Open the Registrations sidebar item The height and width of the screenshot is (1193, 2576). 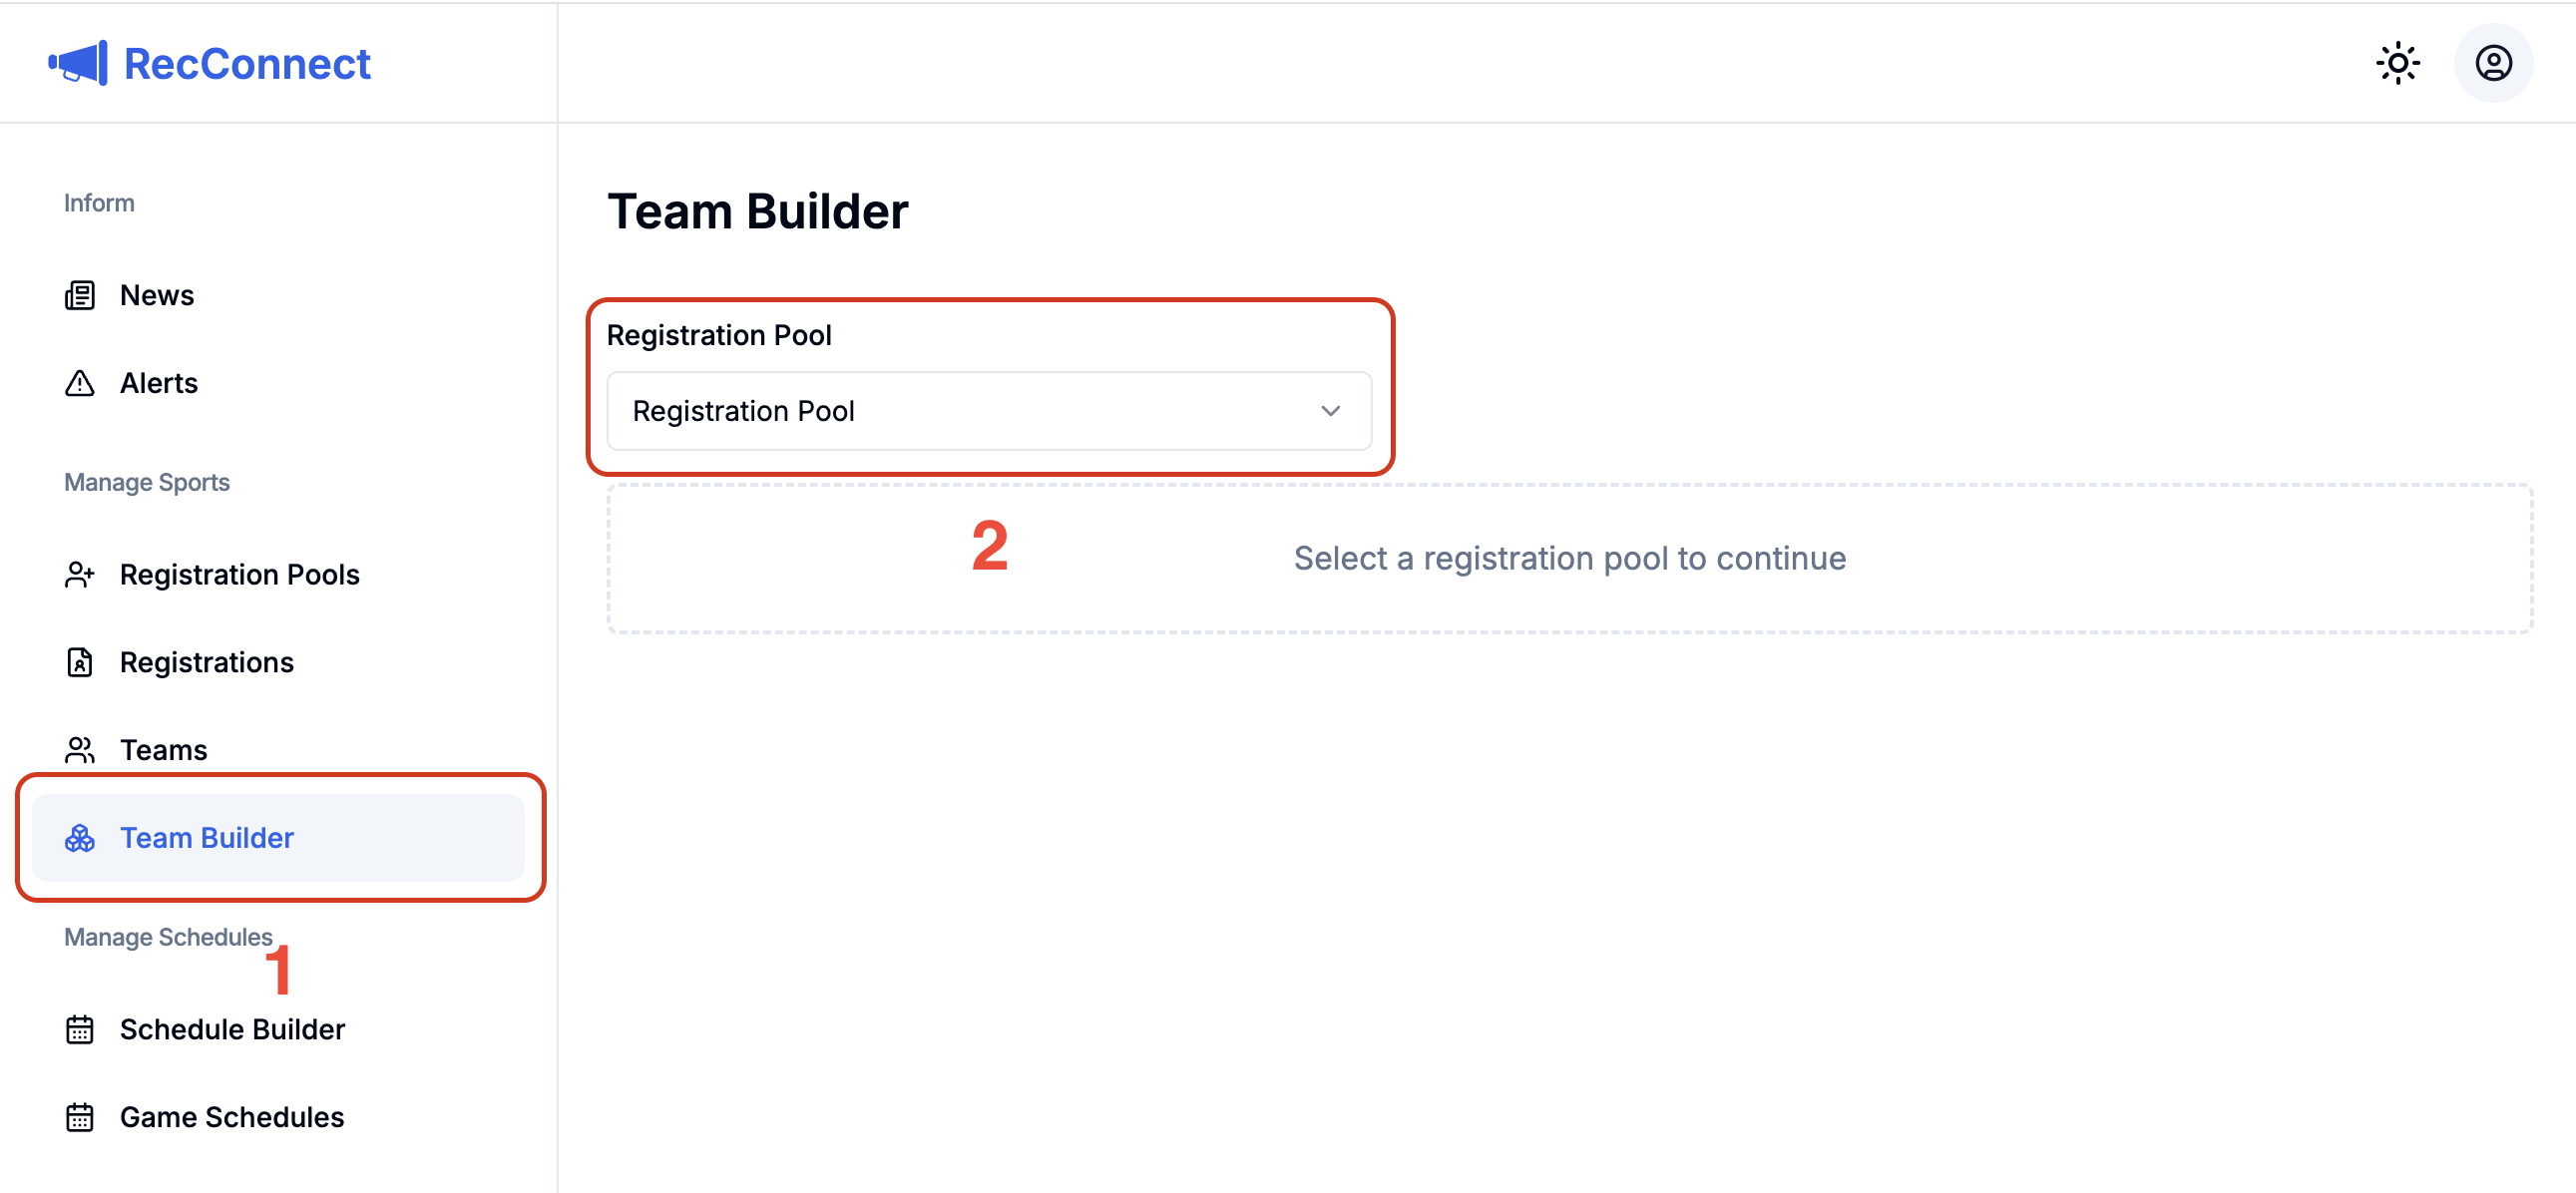tap(206, 662)
